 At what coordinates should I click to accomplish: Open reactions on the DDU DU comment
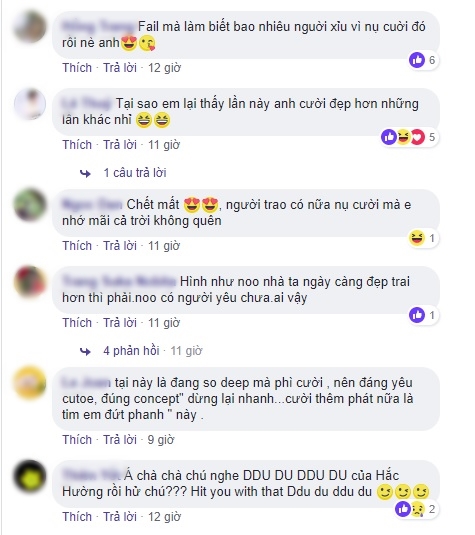pos(416,509)
